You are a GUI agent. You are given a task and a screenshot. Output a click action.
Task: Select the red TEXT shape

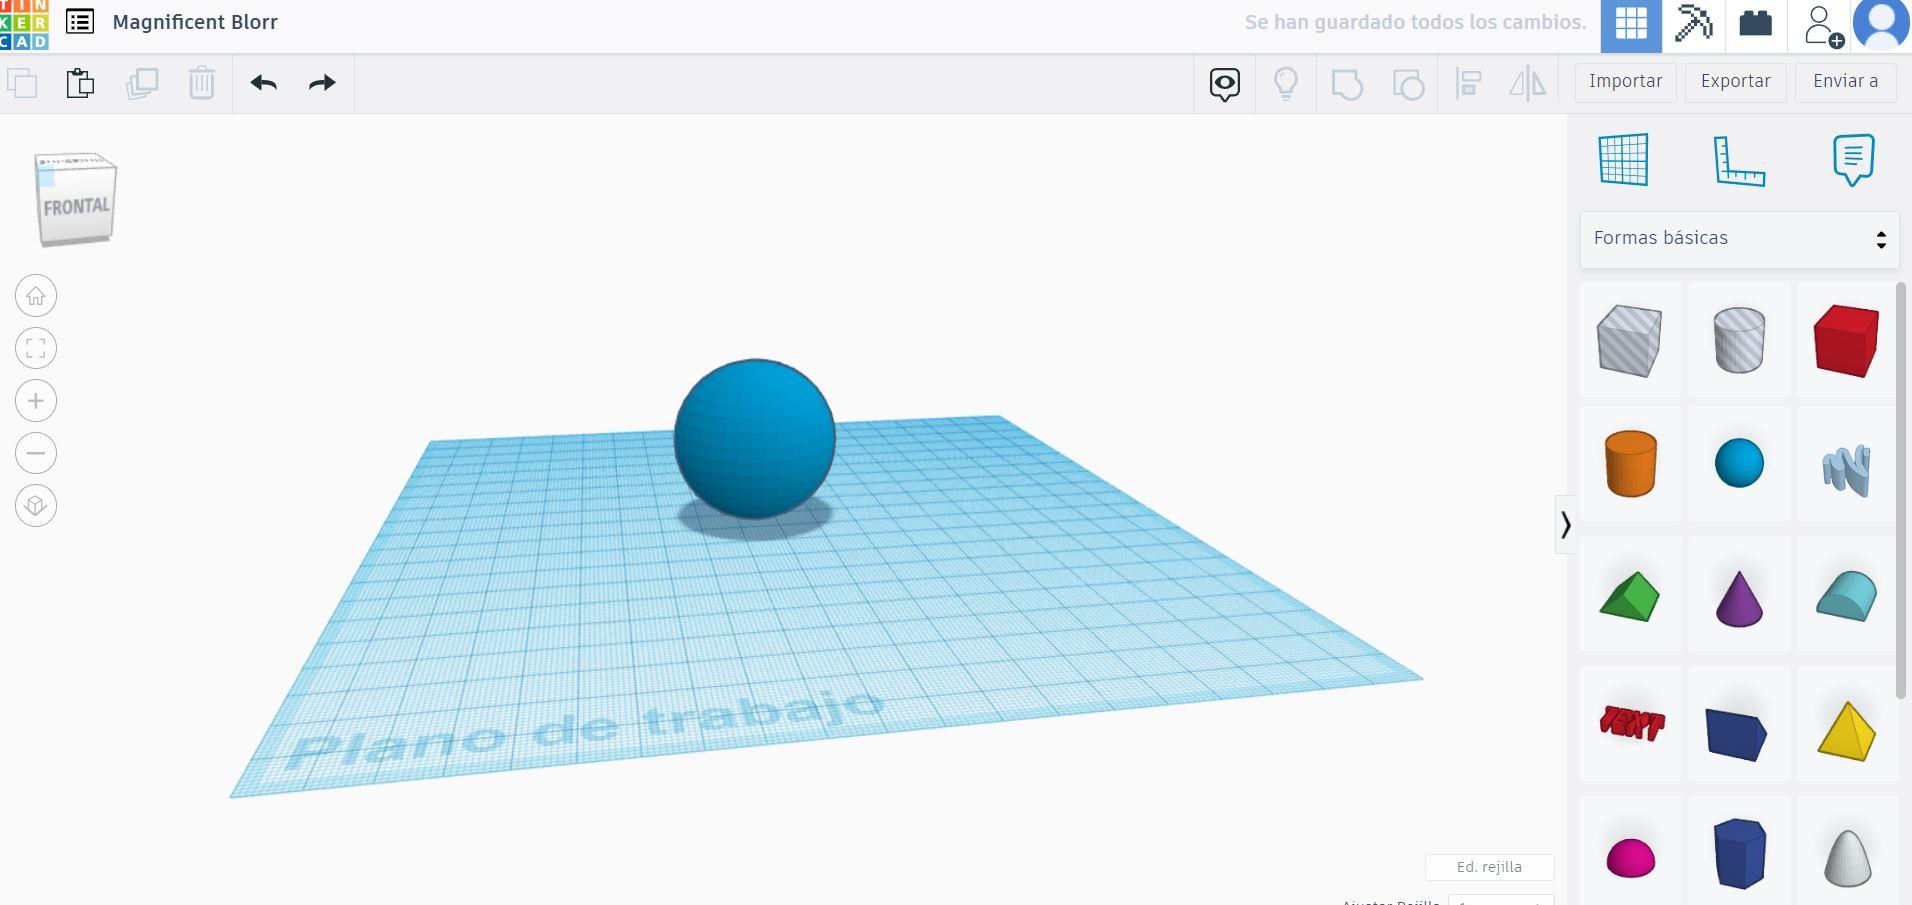click(x=1630, y=724)
